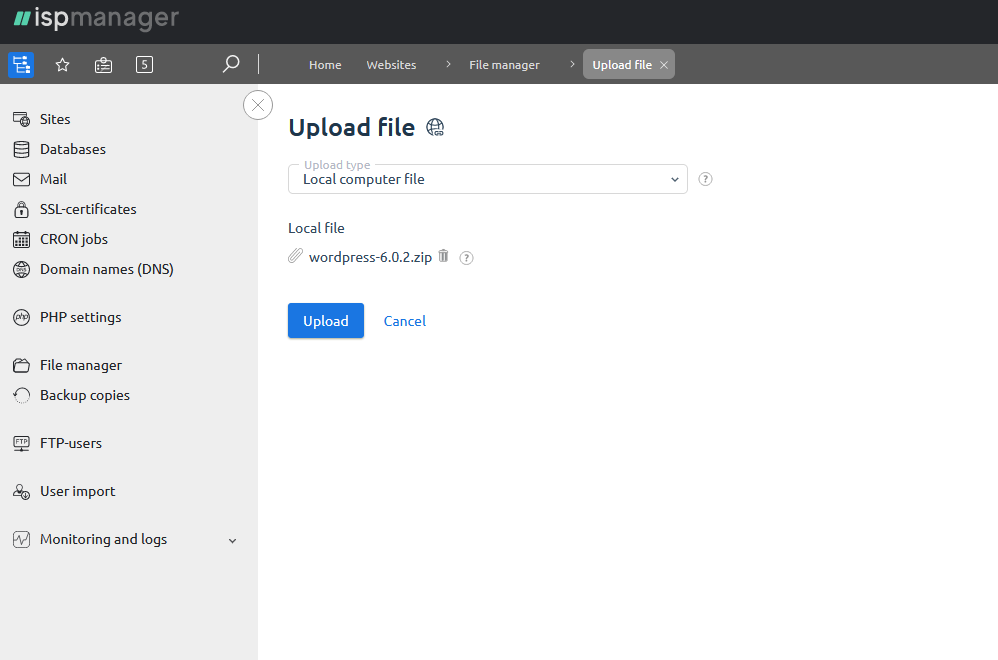Open the Mail section
Viewport: 998px width, 660px height.
pyautogui.click(x=55, y=179)
